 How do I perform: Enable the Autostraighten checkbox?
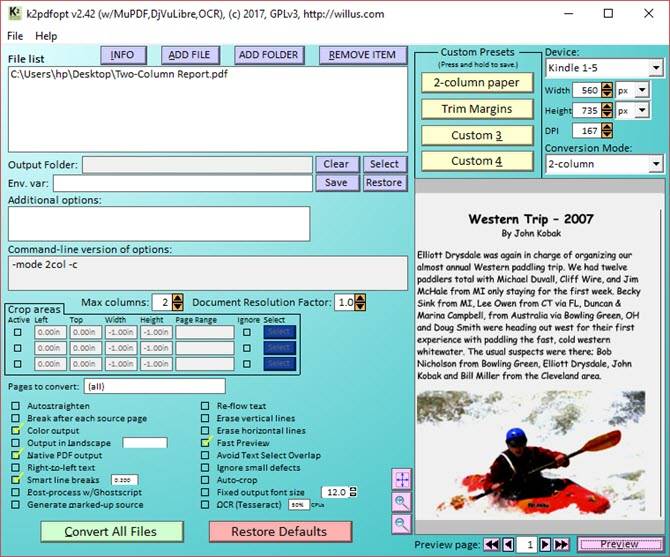(16, 406)
